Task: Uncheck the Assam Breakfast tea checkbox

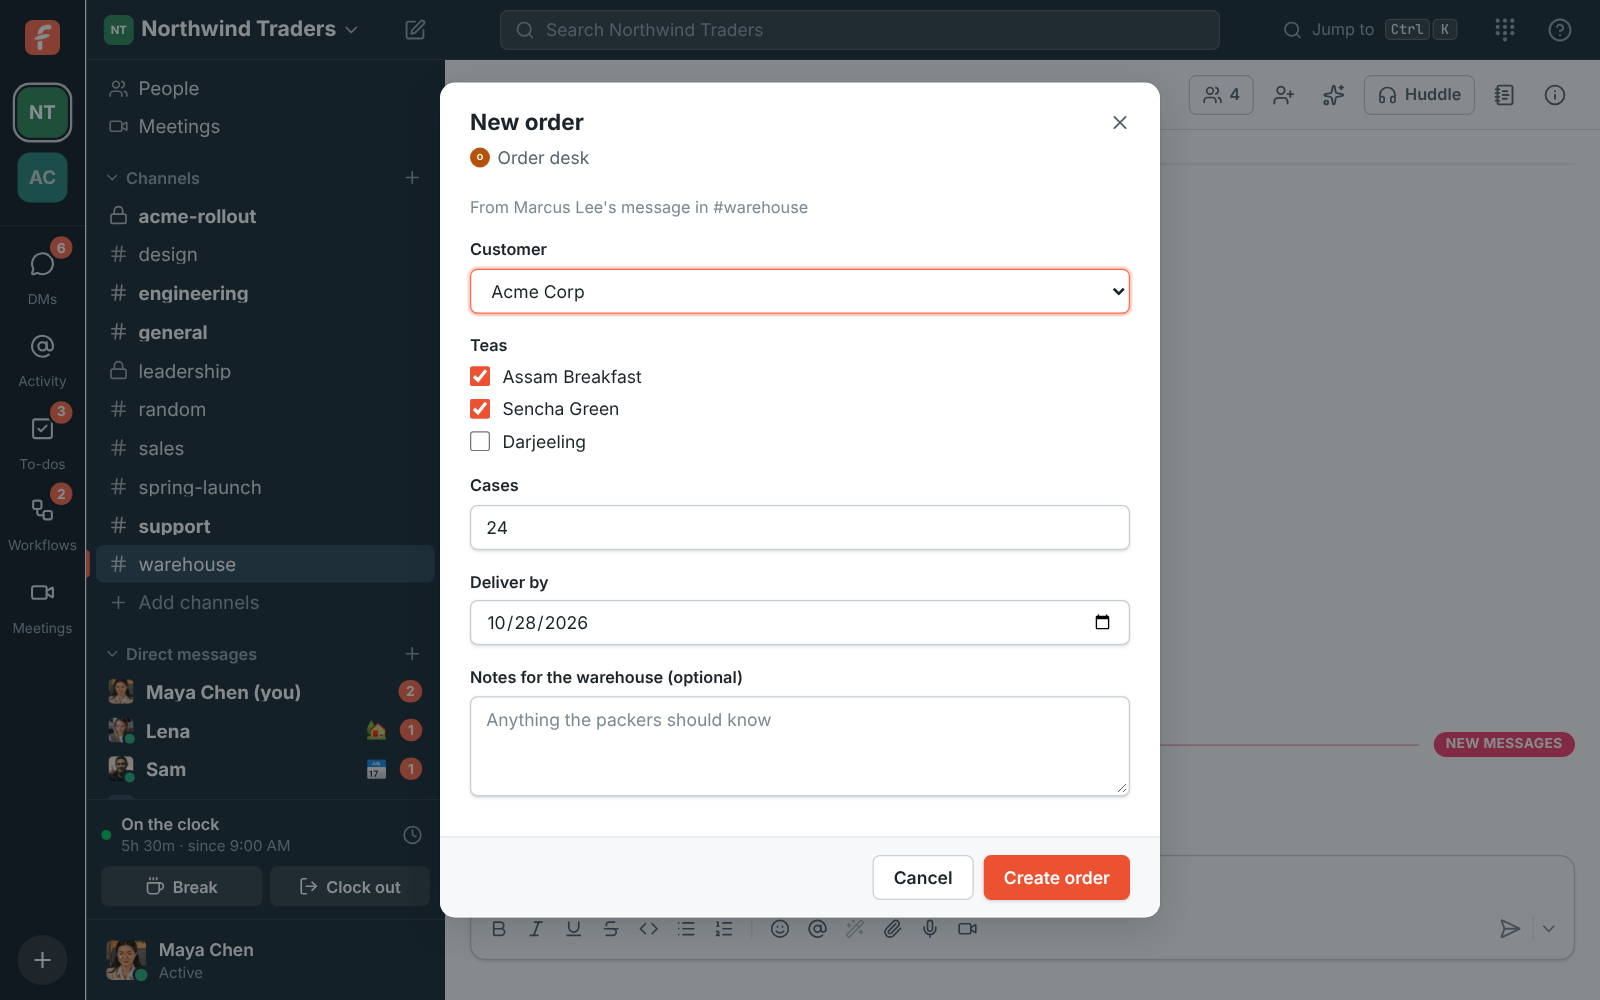Action: [x=480, y=377]
